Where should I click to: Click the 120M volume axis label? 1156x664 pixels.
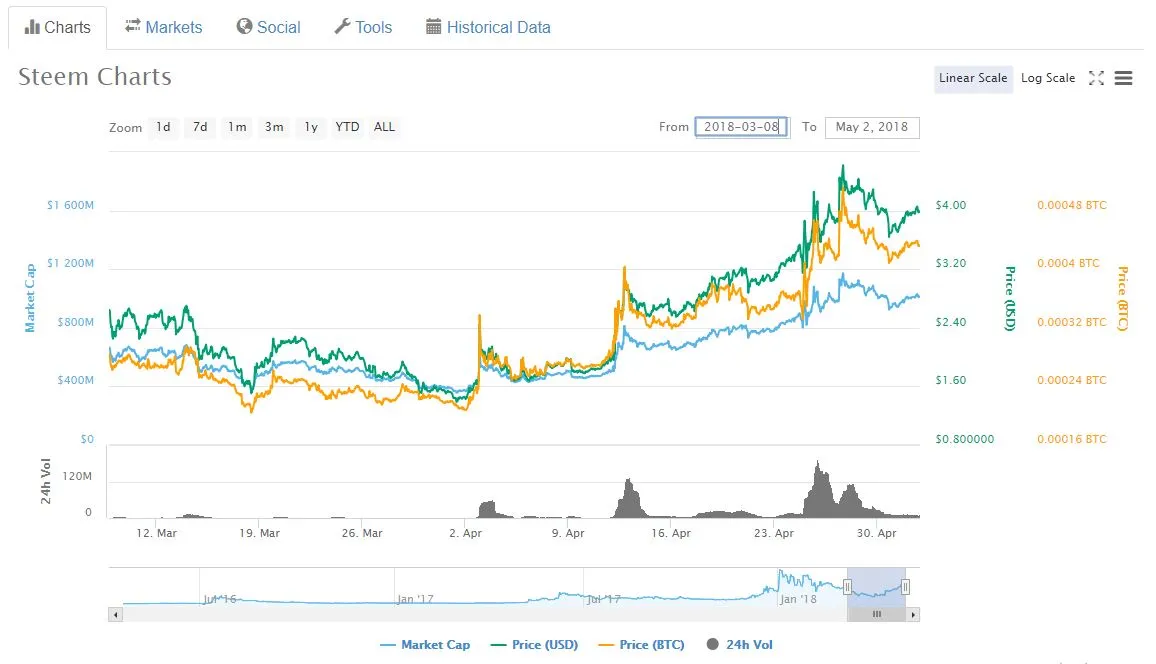pyautogui.click(x=77, y=476)
